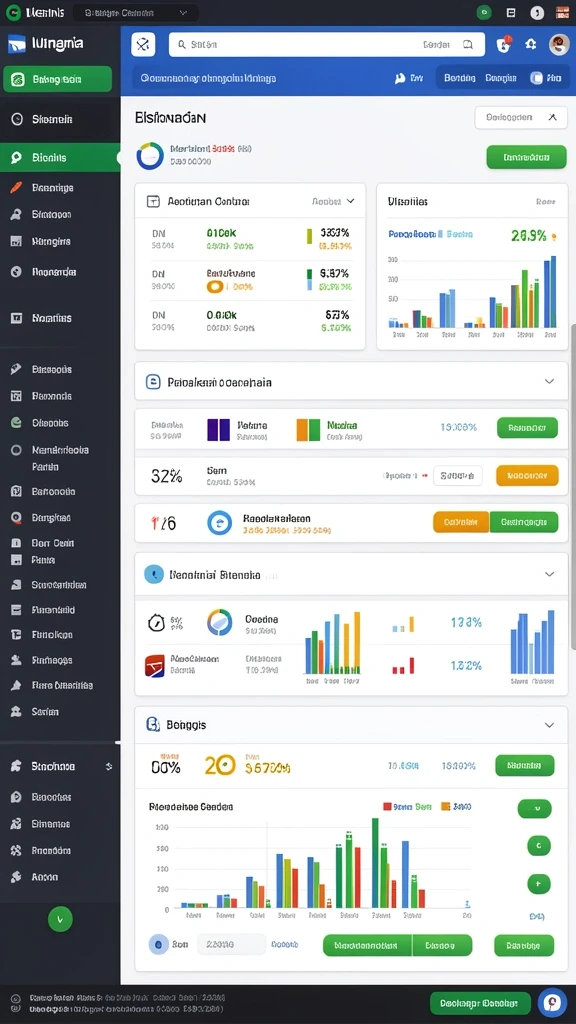
Task: Click the orange button in the '1/6' row
Action: pyautogui.click(x=461, y=522)
